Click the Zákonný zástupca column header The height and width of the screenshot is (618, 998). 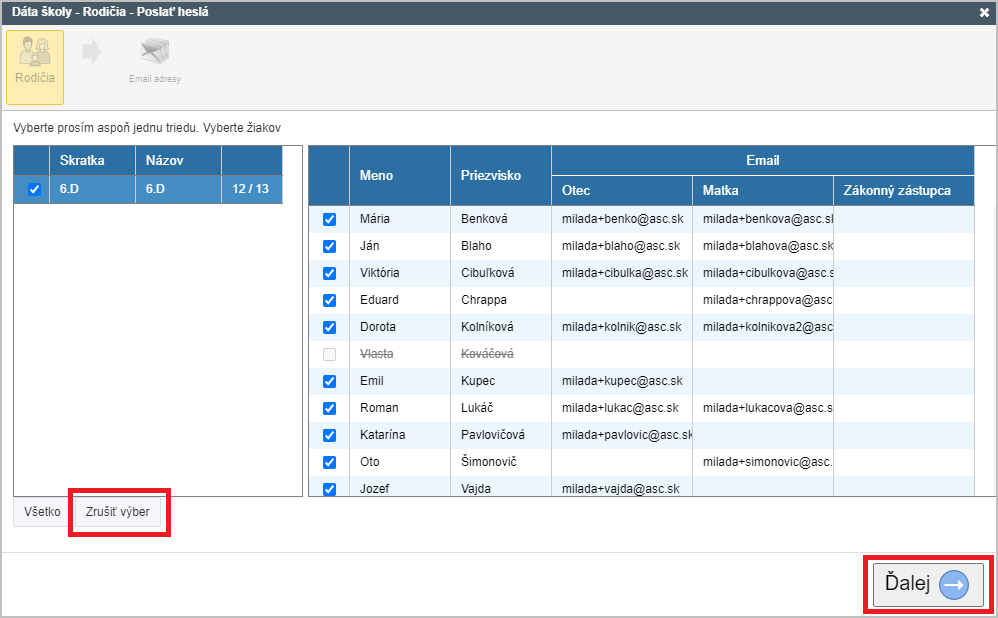click(x=904, y=190)
